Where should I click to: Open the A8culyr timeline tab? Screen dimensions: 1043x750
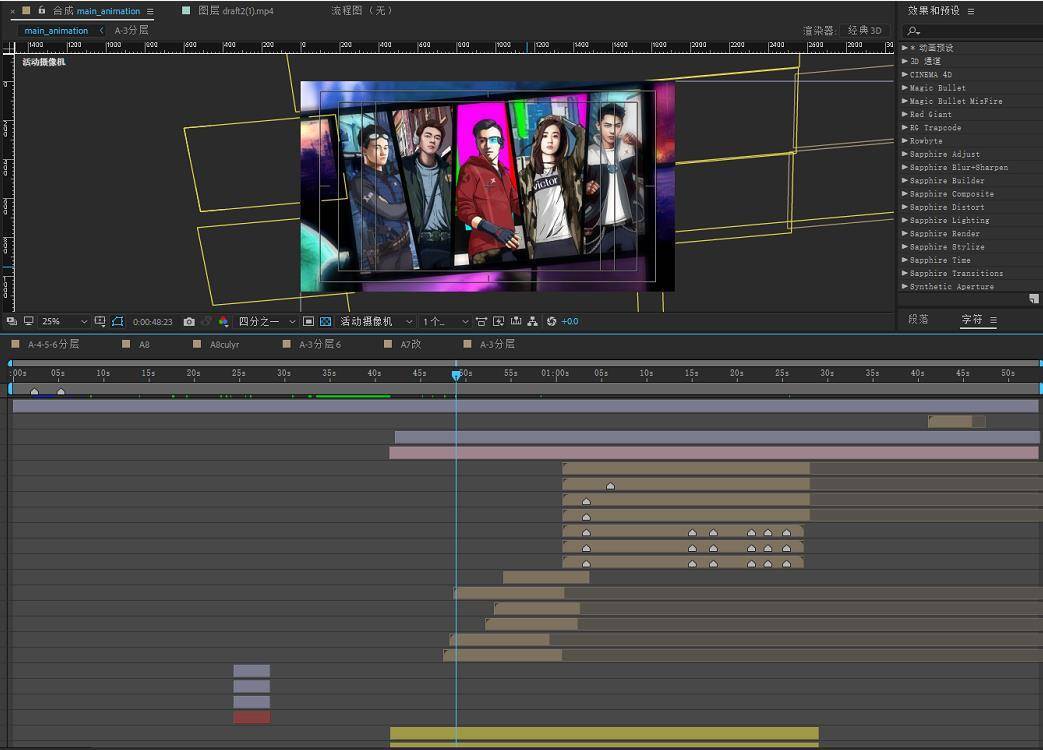click(224, 344)
